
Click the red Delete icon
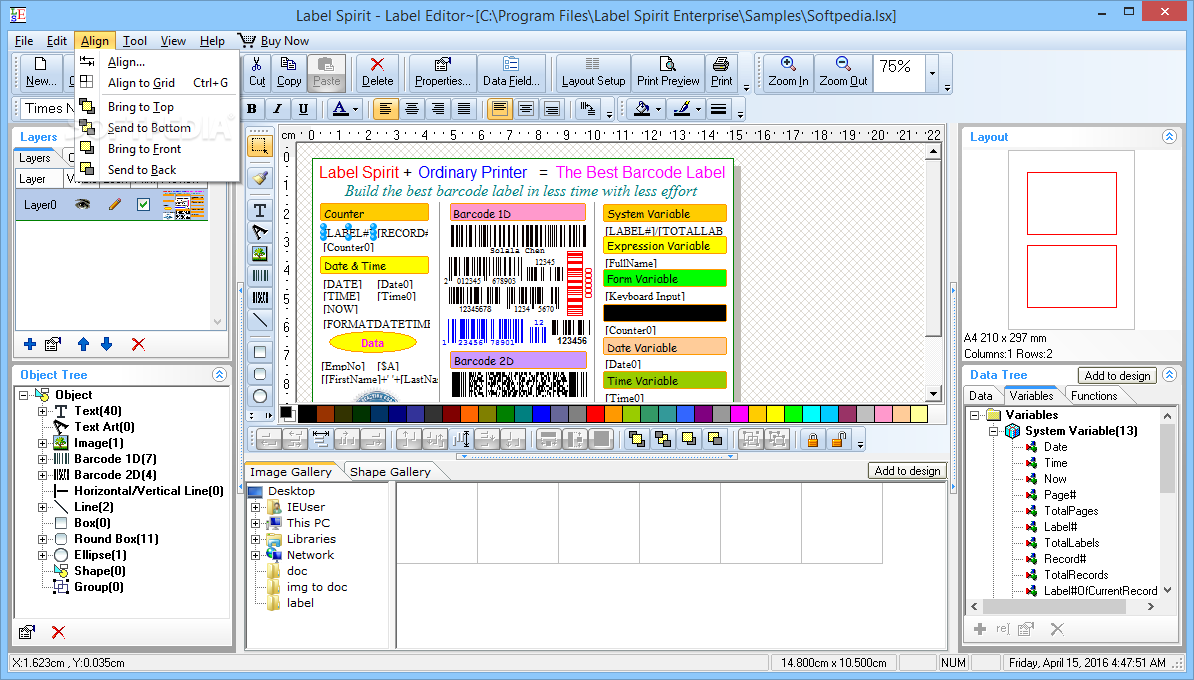point(377,72)
